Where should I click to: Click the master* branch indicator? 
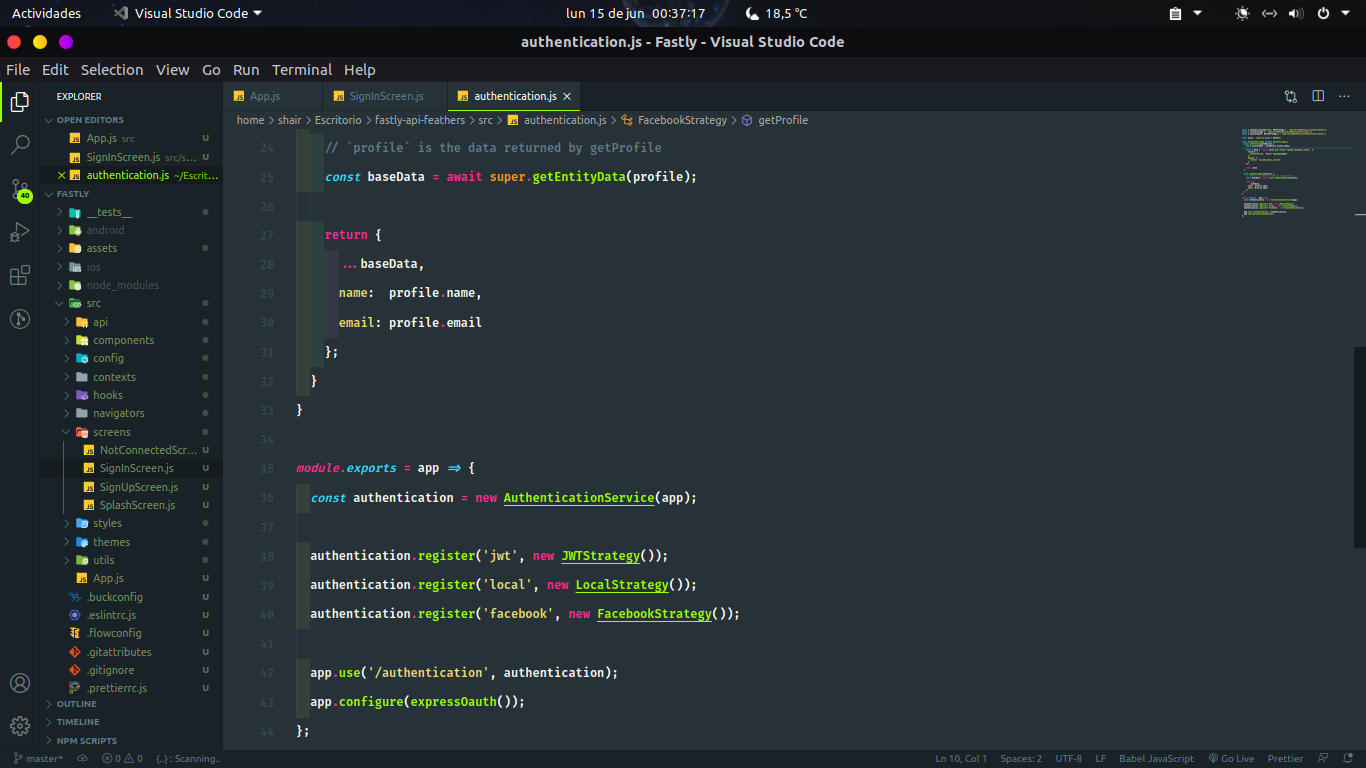click(x=37, y=758)
